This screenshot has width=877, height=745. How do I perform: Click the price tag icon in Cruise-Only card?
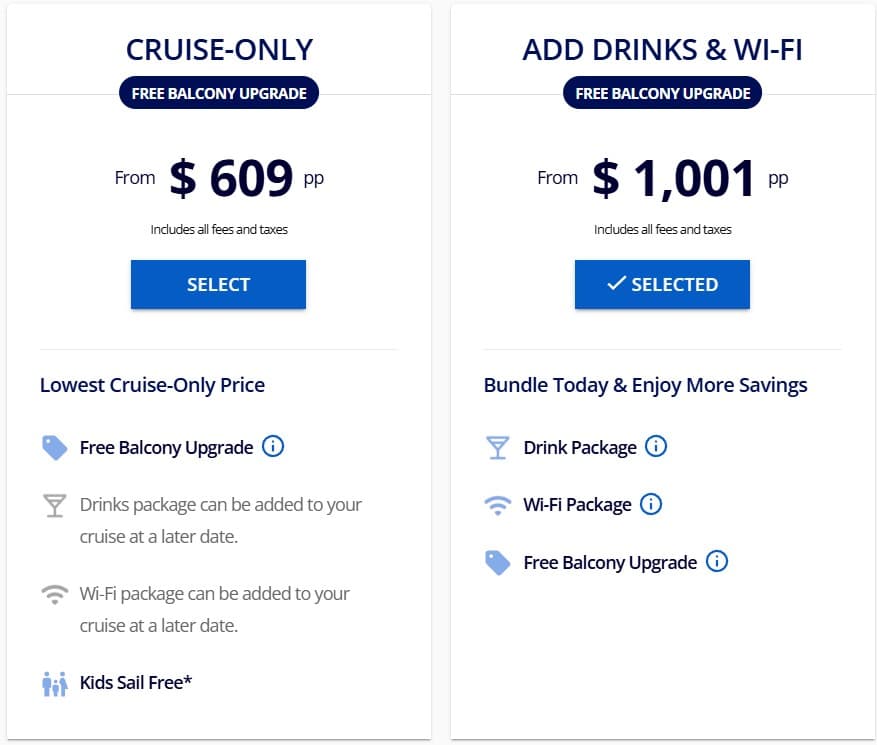click(x=55, y=447)
